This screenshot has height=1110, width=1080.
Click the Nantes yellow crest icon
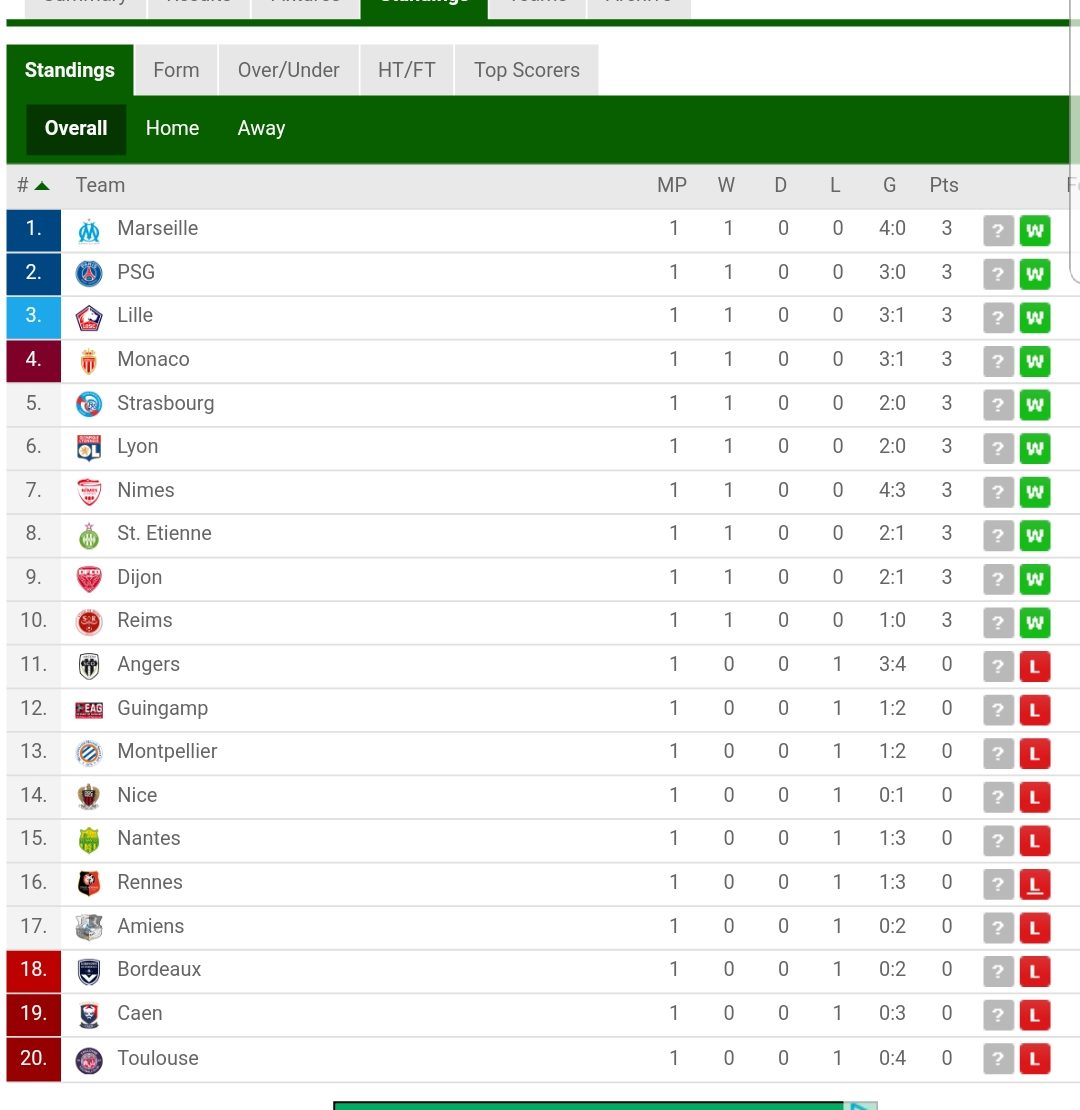pyautogui.click(x=89, y=840)
